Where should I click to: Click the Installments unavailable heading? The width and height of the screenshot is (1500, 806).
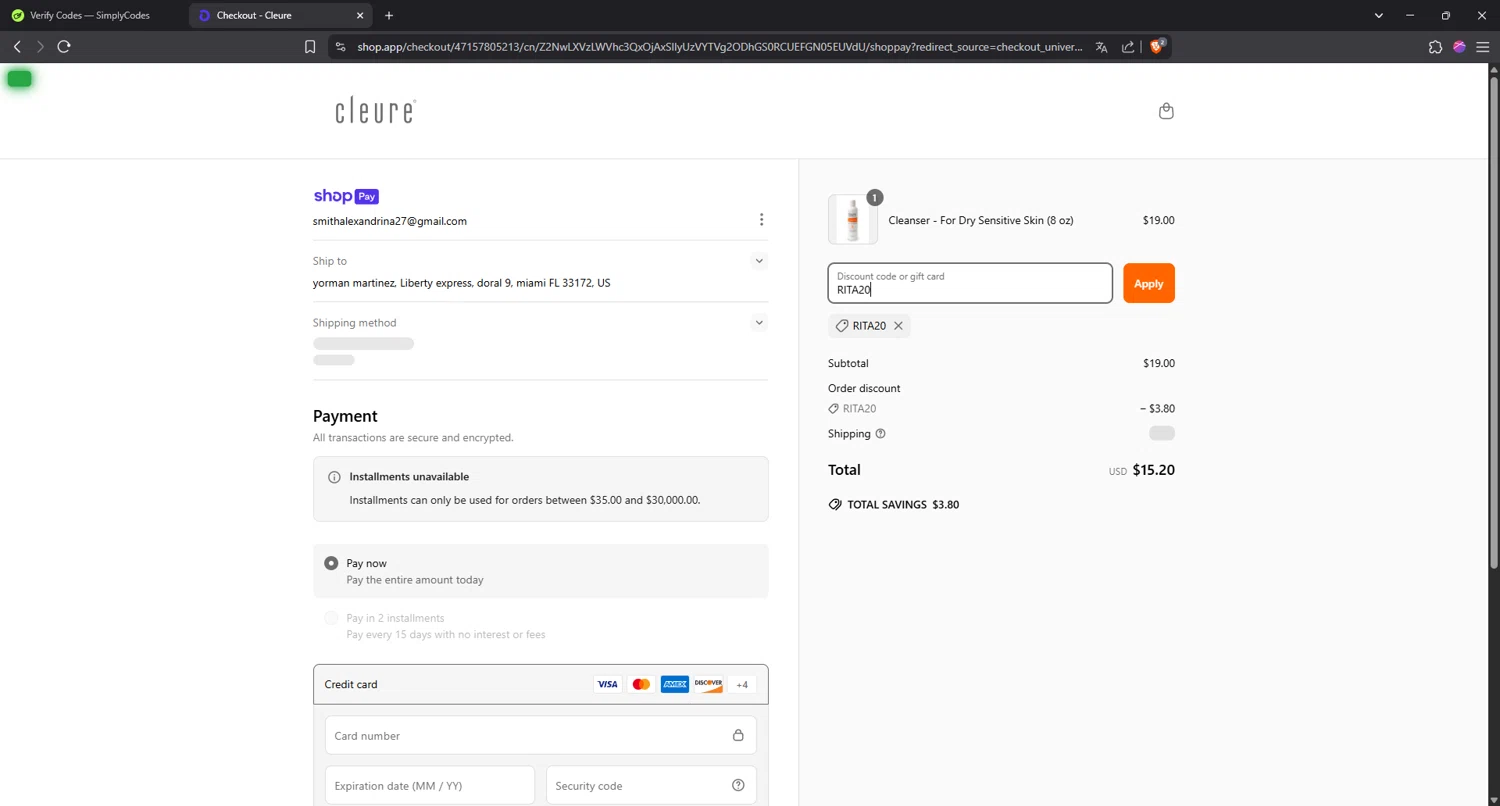click(x=409, y=477)
